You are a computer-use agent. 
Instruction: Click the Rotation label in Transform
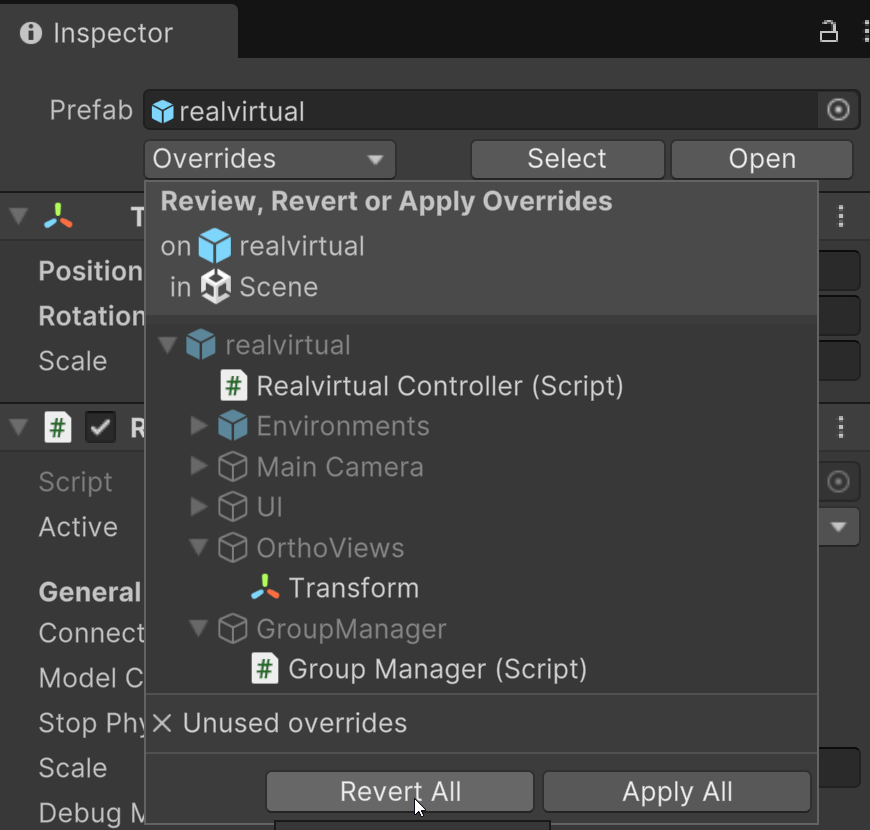(x=92, y=316)
